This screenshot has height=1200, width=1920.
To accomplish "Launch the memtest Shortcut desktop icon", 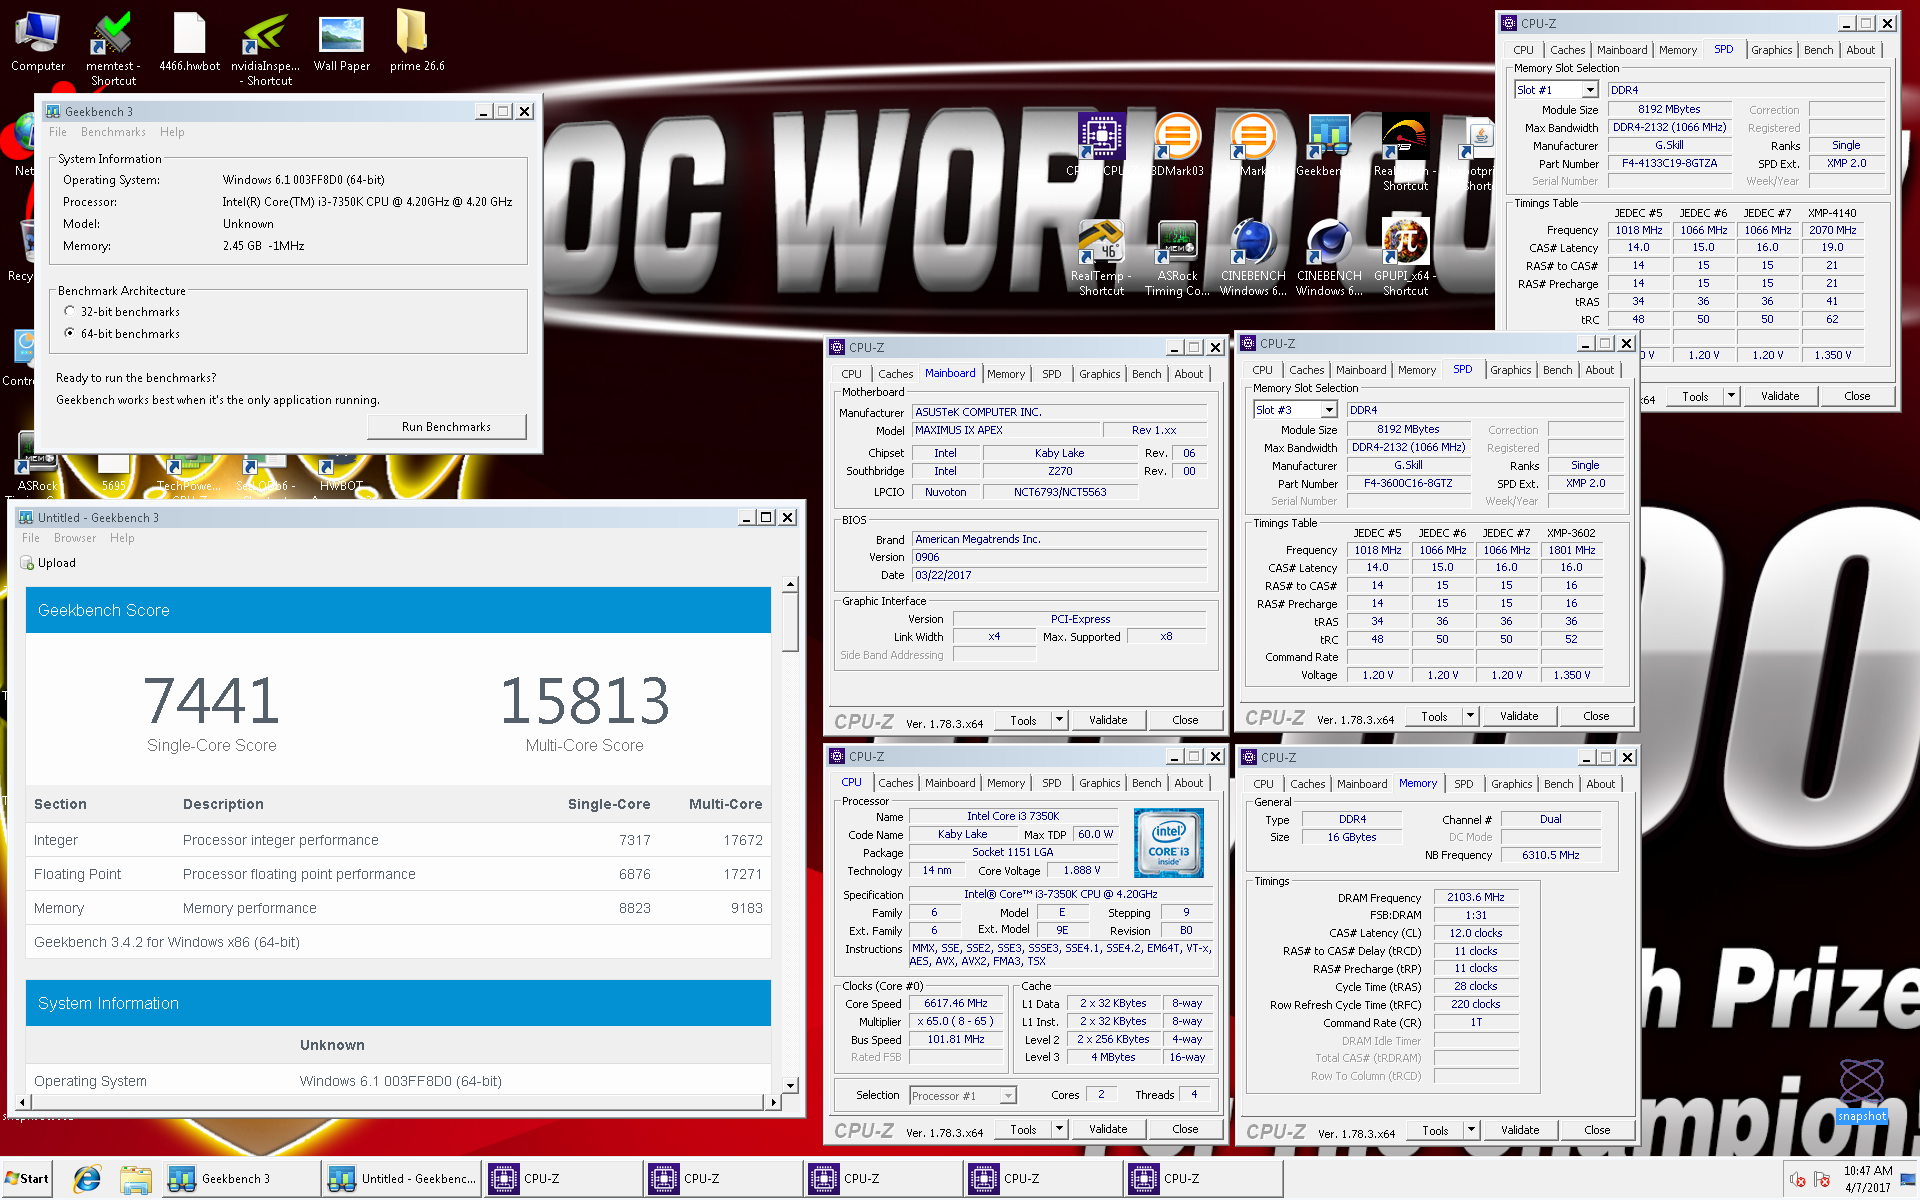I will (113, 48).
